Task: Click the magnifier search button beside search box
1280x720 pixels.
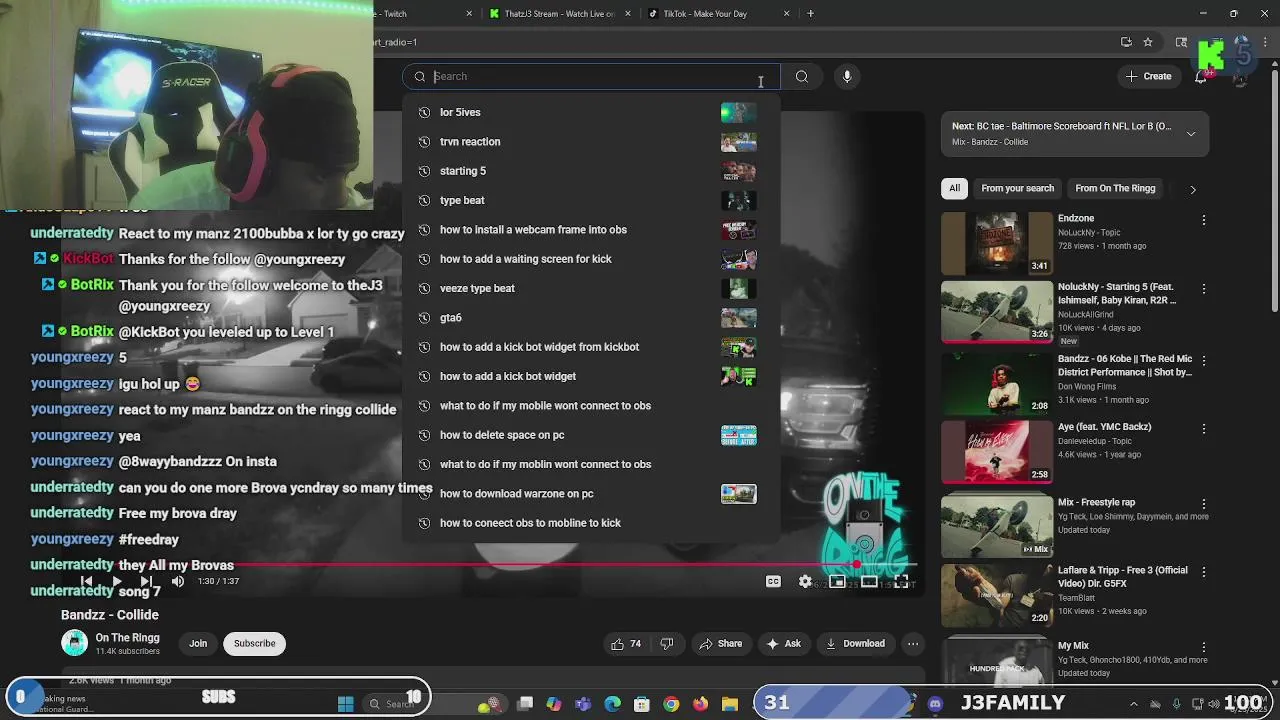Action: [x=802, y=76]
